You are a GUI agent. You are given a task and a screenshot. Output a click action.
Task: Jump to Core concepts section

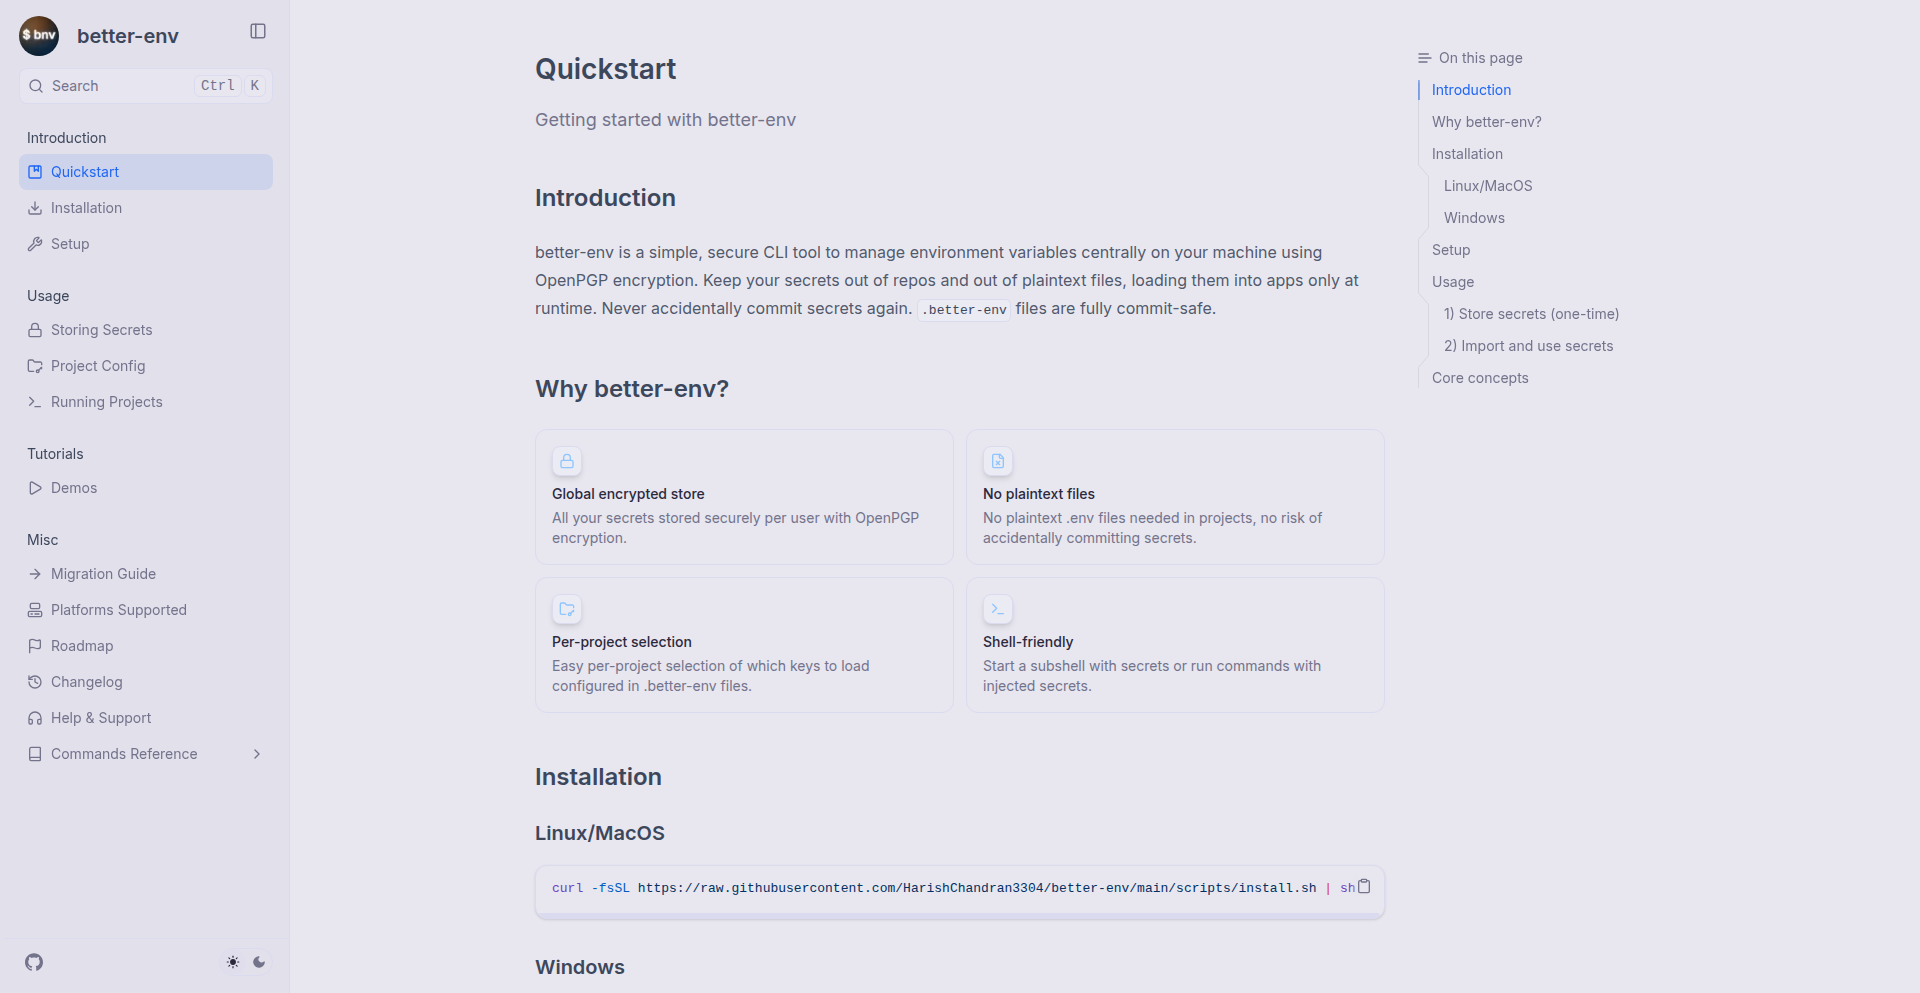click(1480, 378)
